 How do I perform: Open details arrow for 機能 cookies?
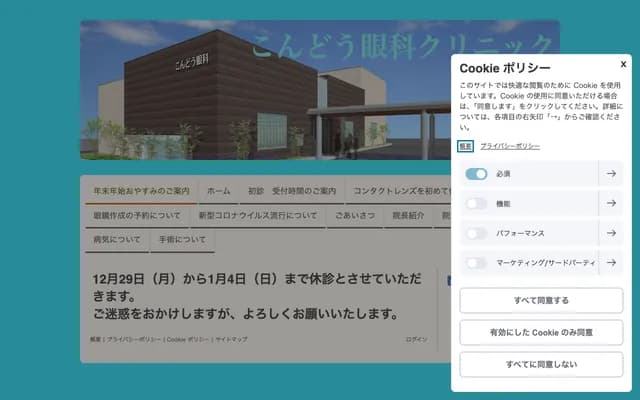coord(611,203)
